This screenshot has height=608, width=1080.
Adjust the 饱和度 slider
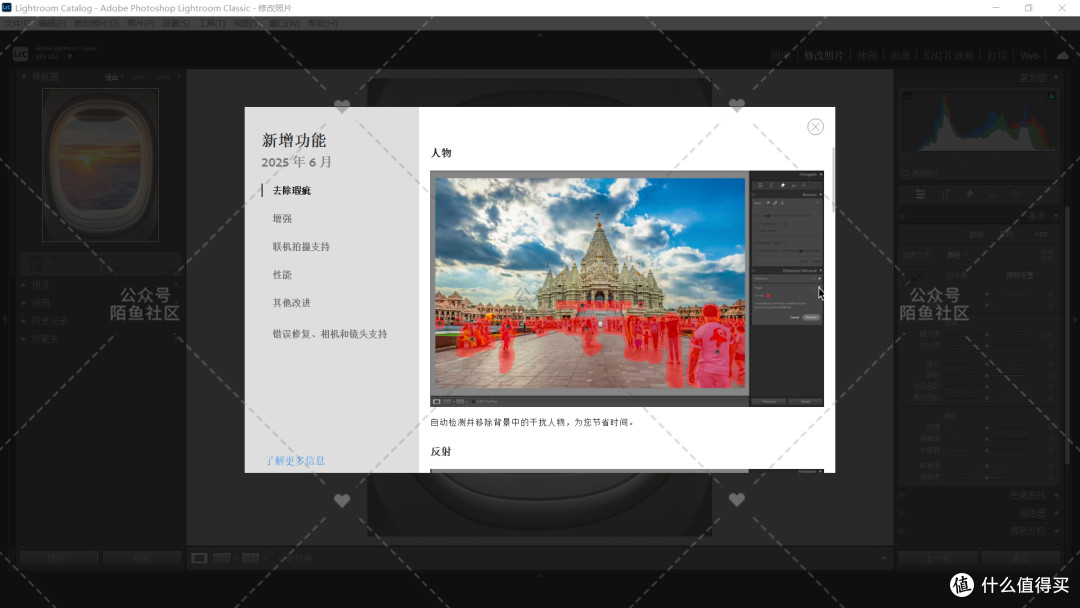(x=986, y=476)
